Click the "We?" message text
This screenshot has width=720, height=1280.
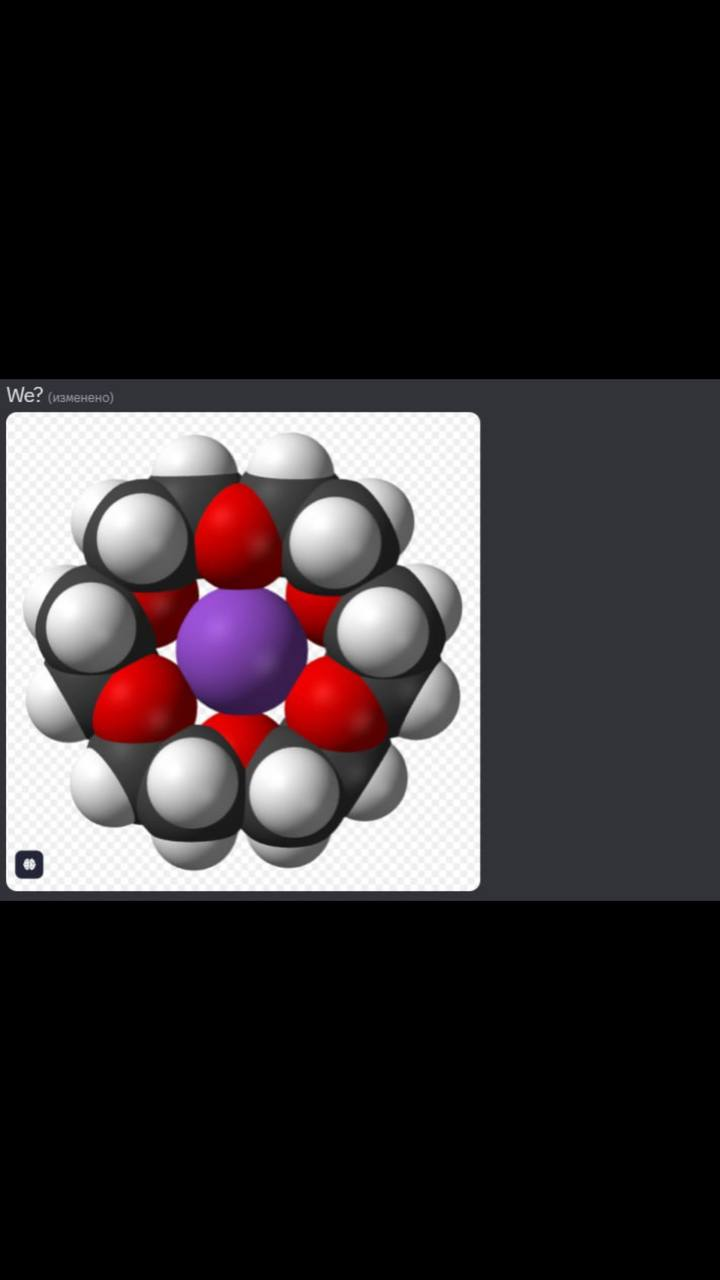pos(24,395)
